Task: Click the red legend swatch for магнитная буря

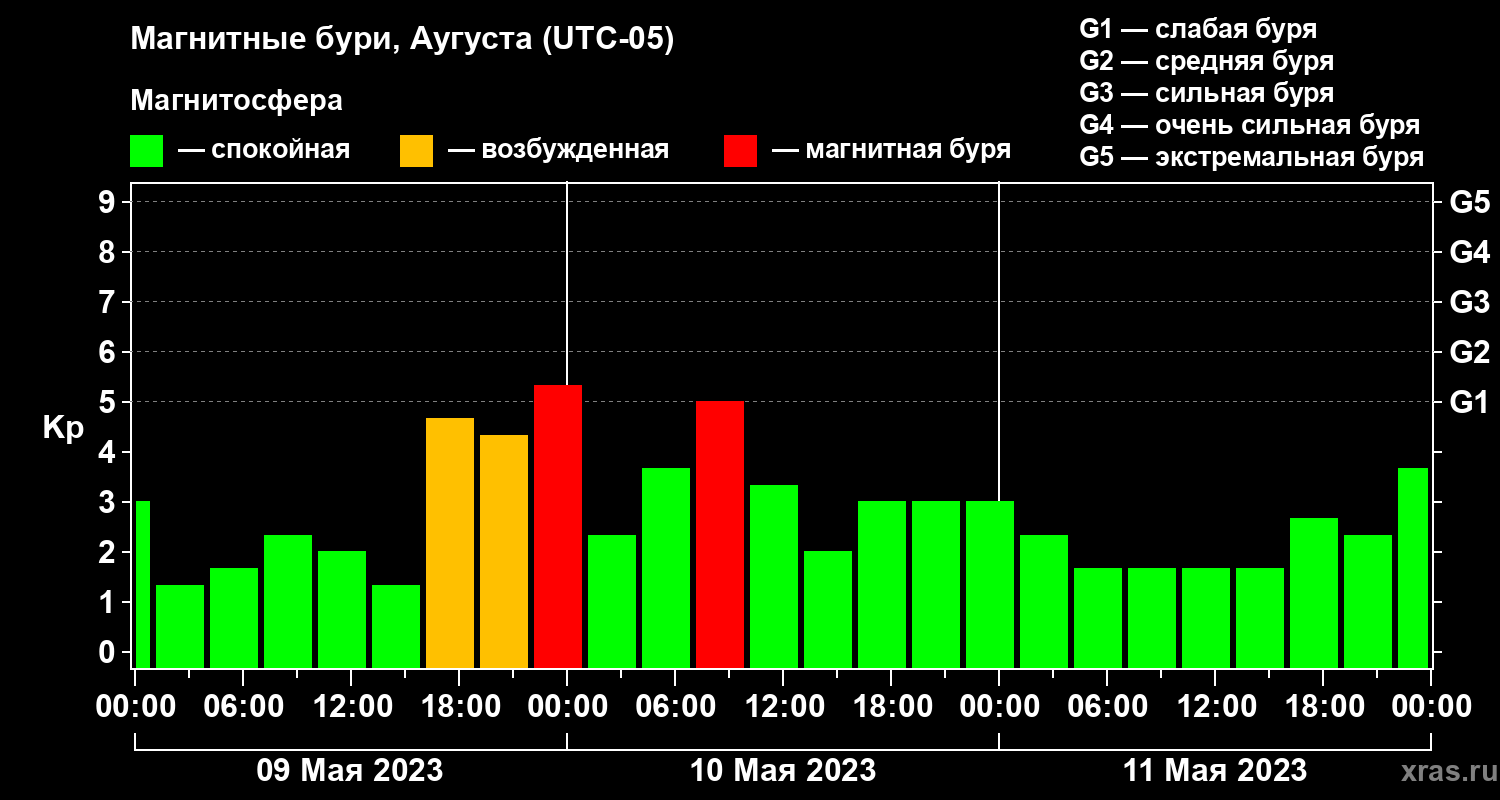Action: [740, 151]
